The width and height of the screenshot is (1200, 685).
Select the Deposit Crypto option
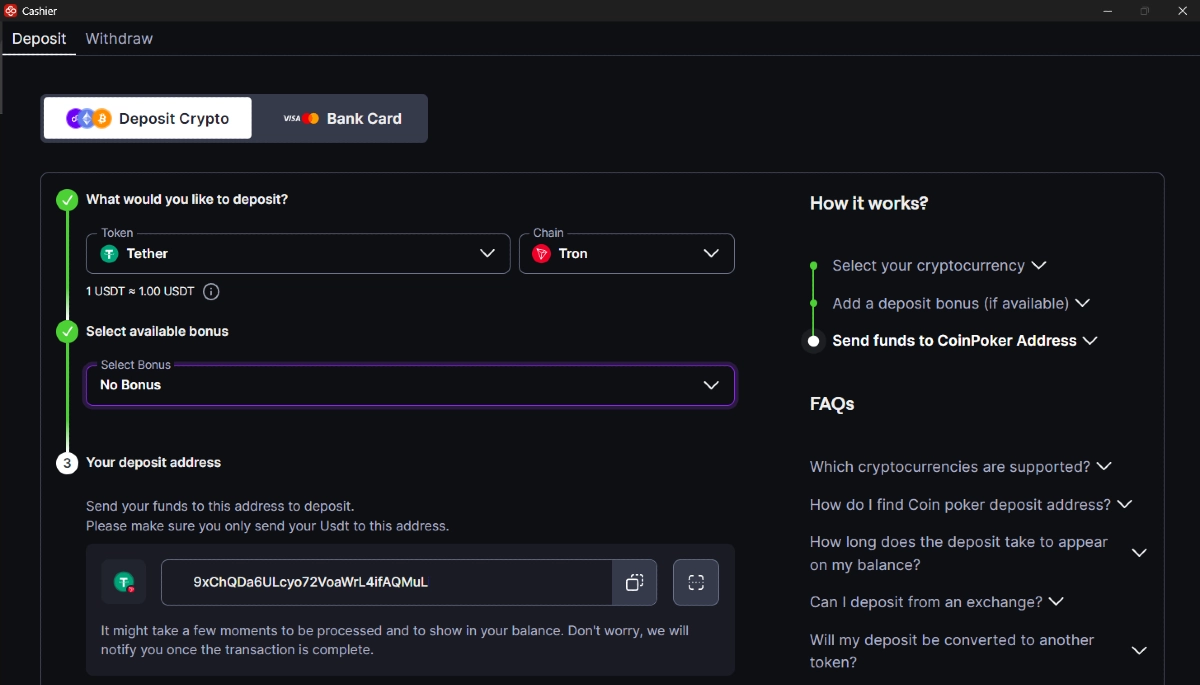148,118
